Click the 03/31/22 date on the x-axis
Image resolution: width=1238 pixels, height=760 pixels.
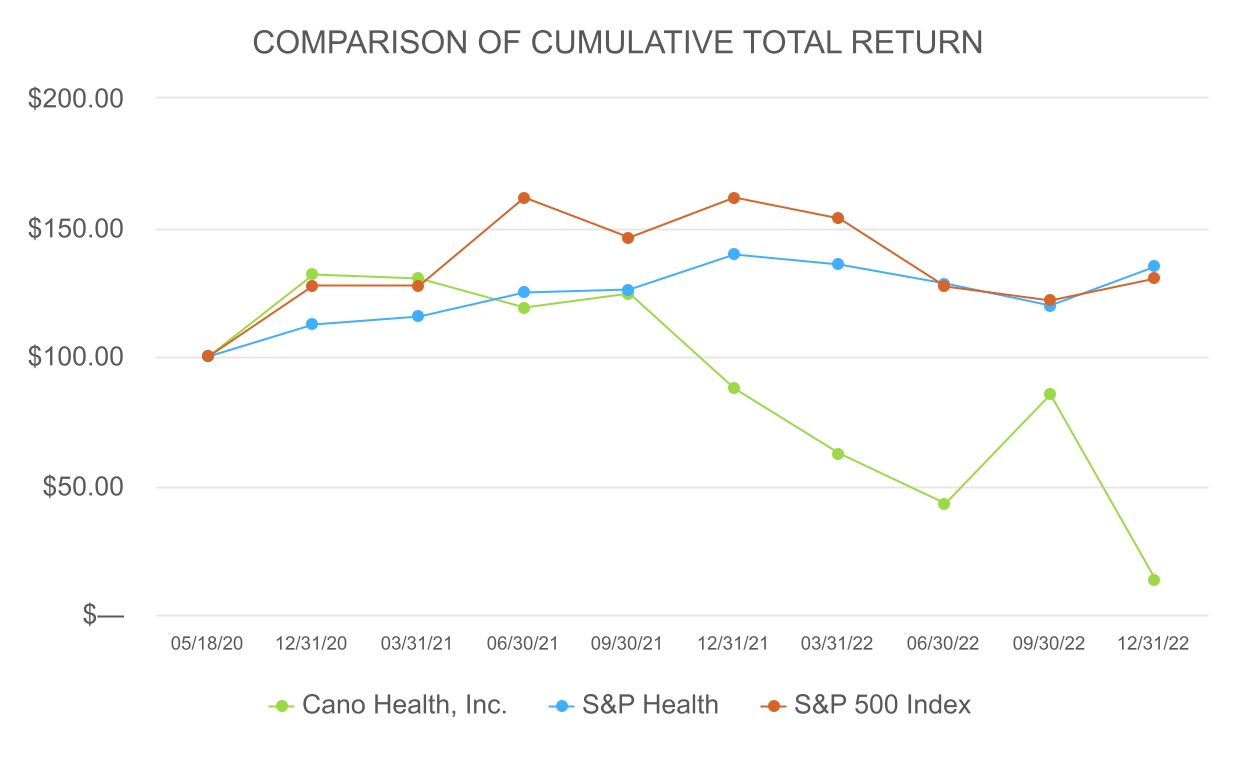(838, 644)
